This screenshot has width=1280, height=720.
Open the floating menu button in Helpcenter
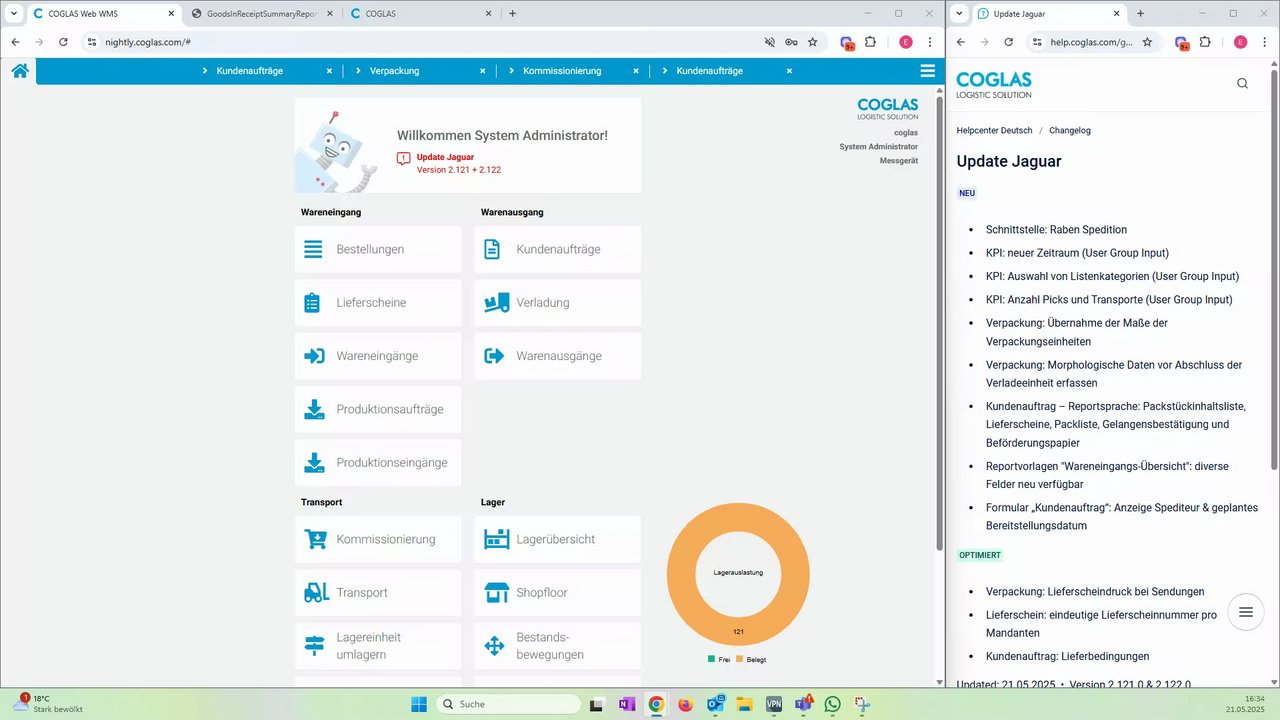1246,612
